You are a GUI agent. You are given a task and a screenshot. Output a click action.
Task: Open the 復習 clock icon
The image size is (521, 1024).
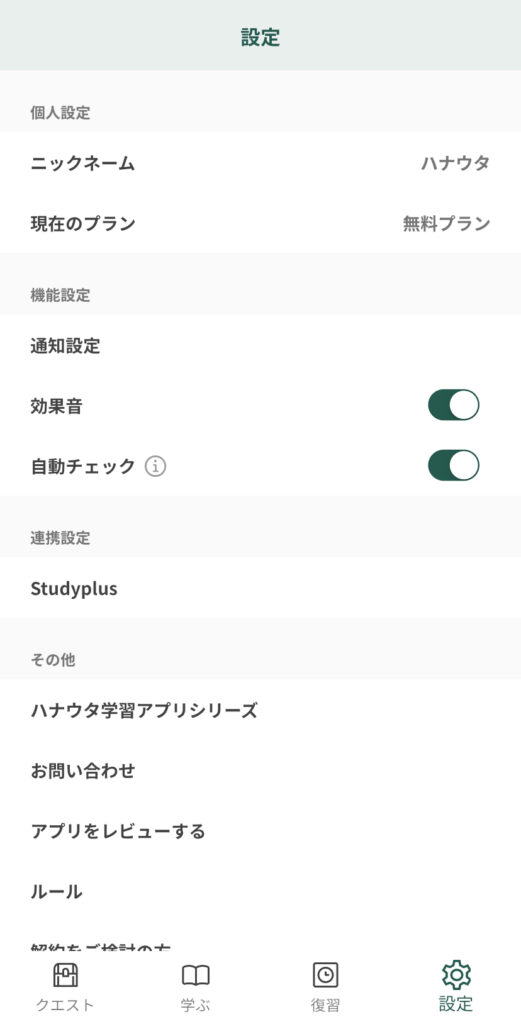coord(325,976)
